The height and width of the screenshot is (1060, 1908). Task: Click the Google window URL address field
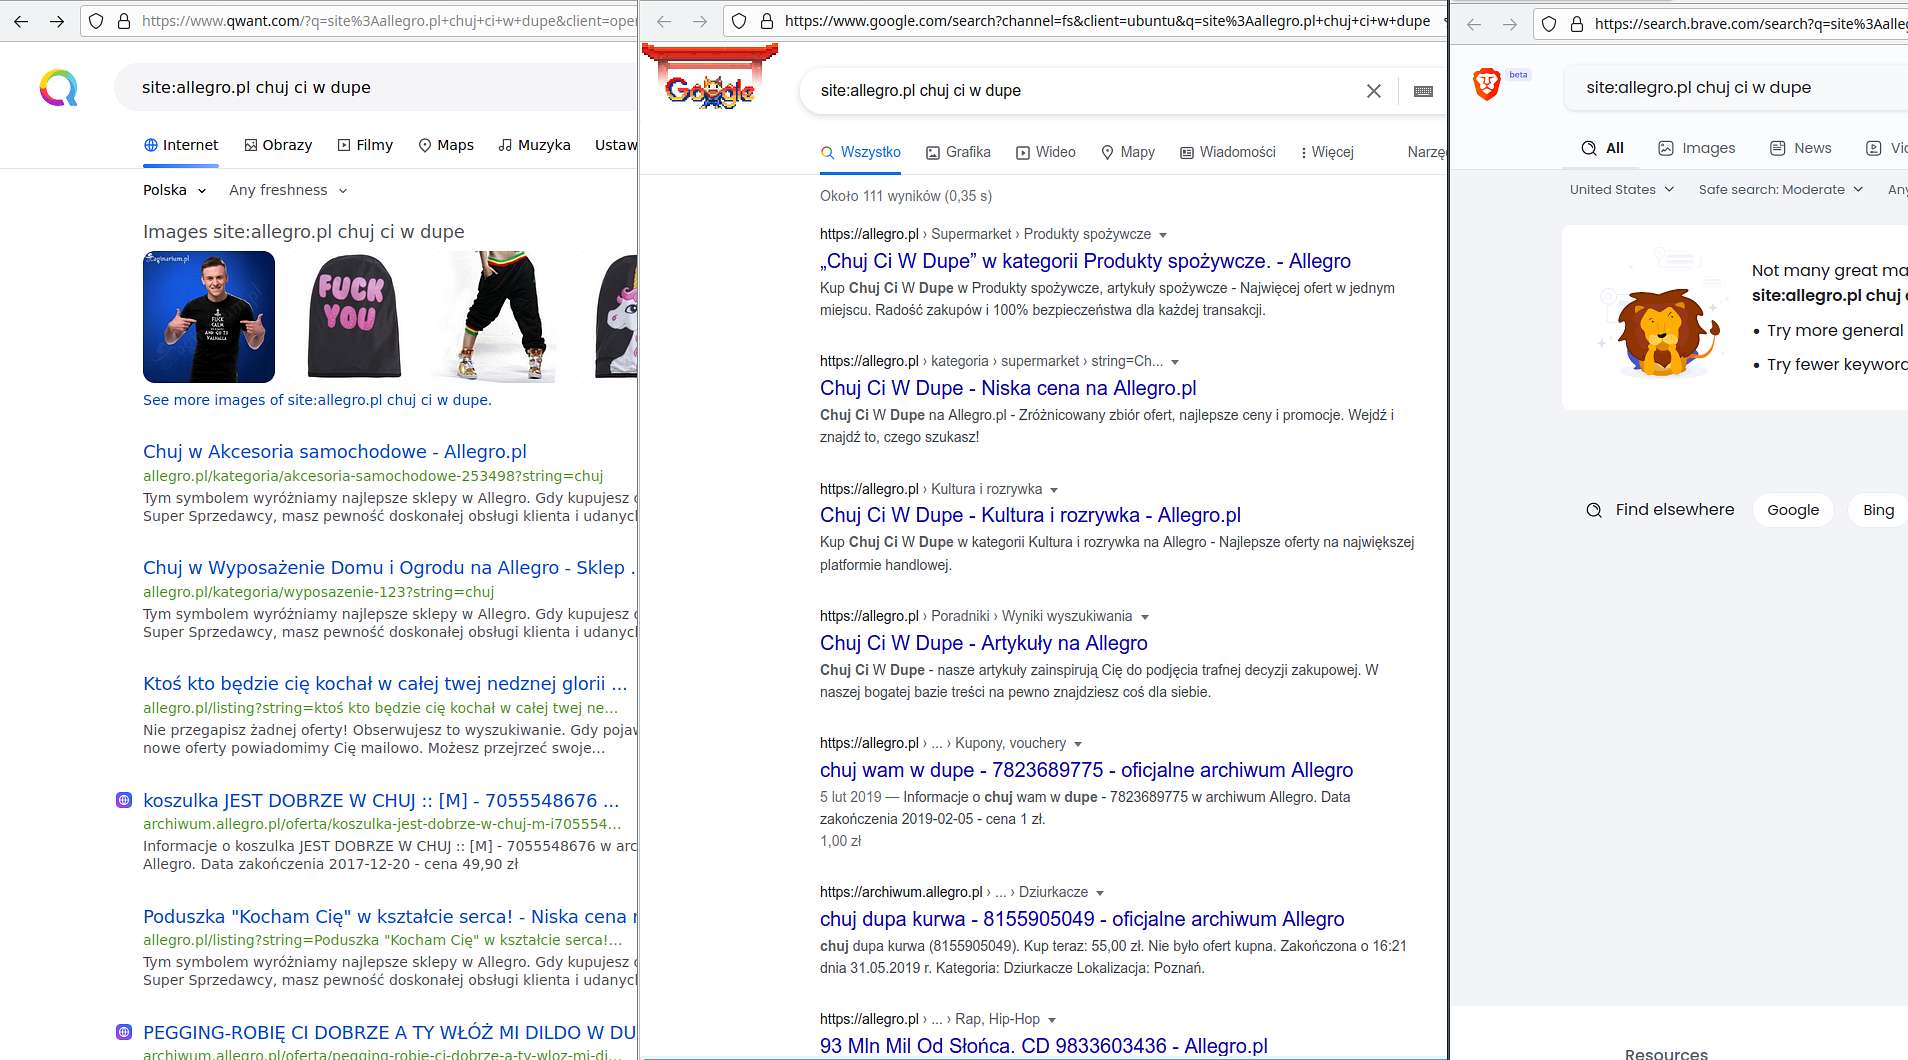(1107, 21)
